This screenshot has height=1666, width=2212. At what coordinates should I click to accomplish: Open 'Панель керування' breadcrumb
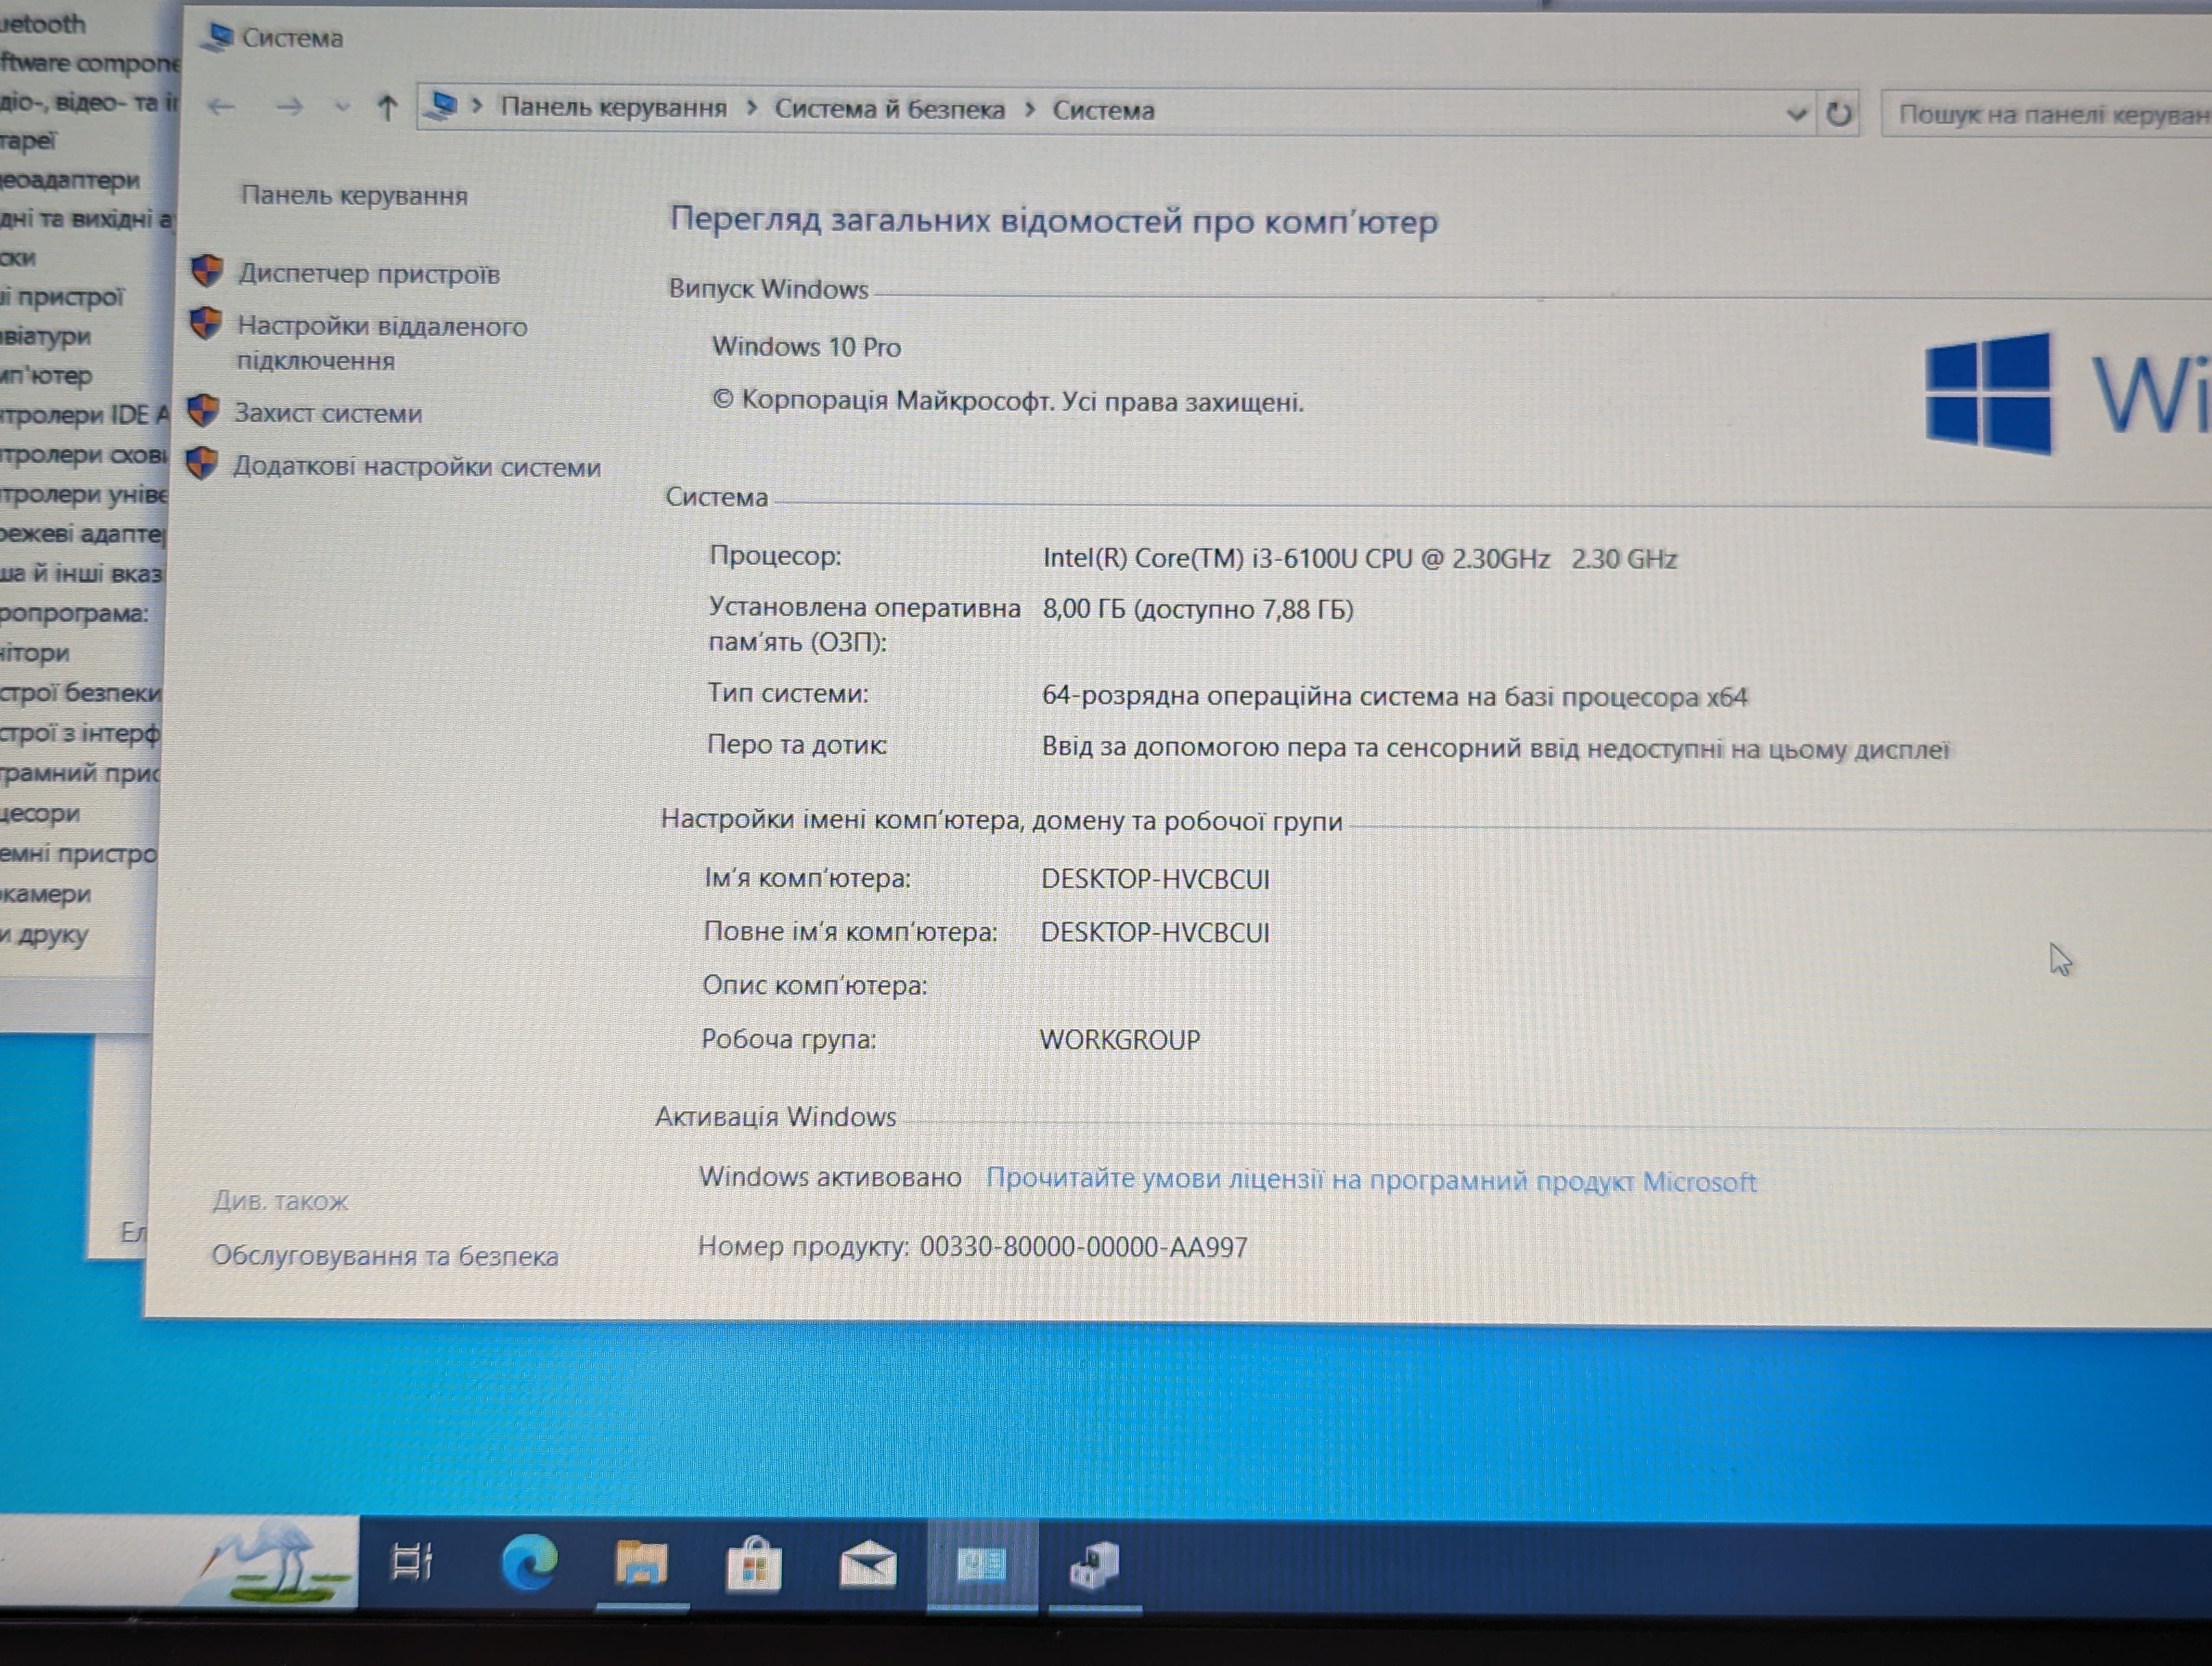point(613,108)
